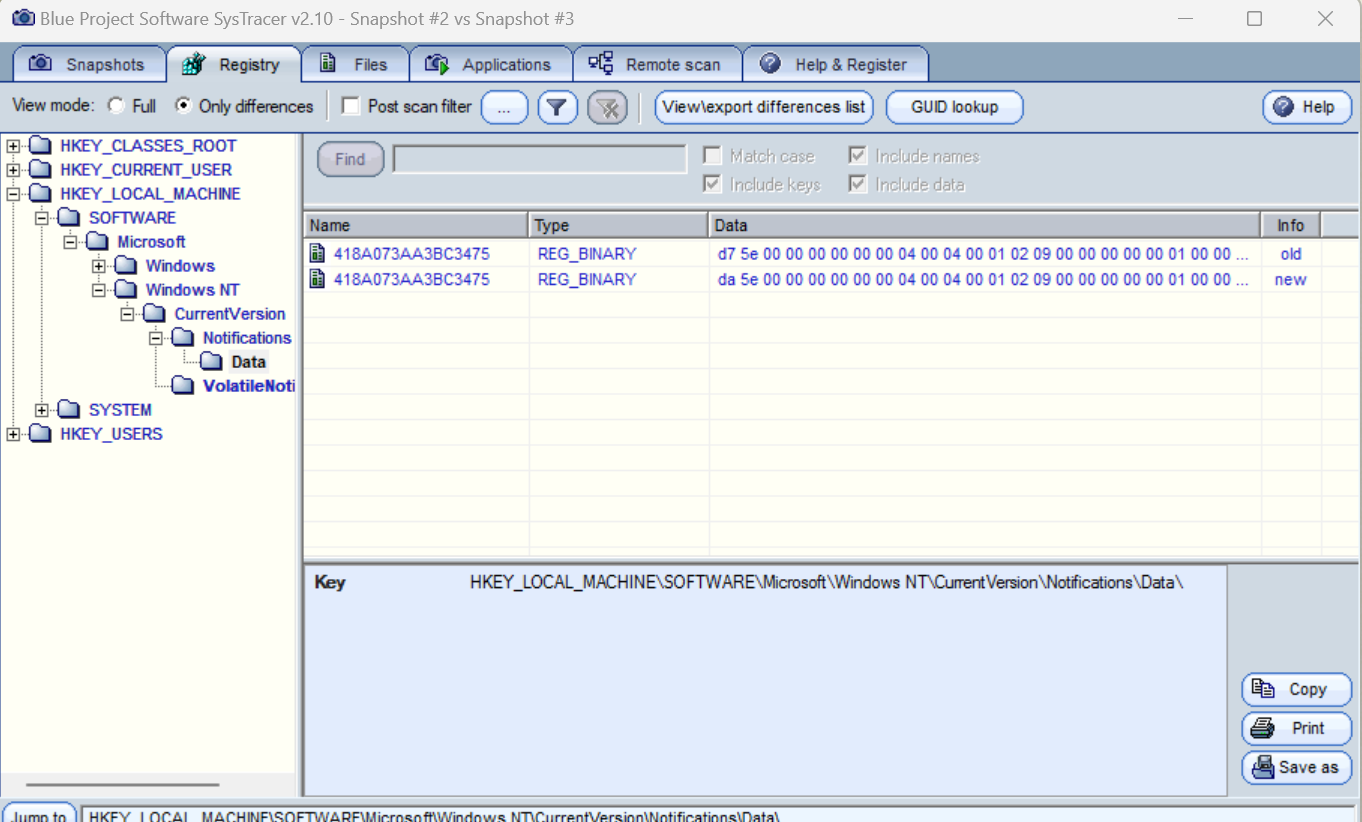
Task: Click the funnel filter icon button
Action: [558, 107]
